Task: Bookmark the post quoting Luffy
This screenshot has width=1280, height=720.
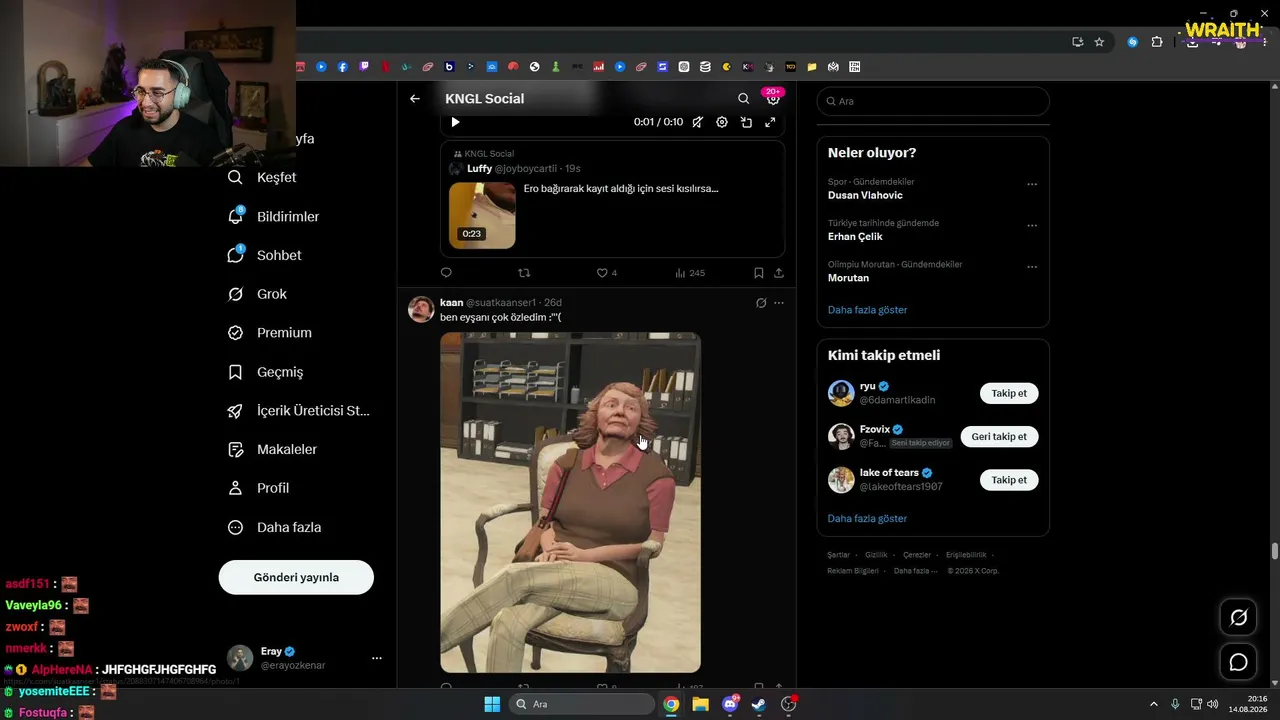Action: tap(758, 273)
